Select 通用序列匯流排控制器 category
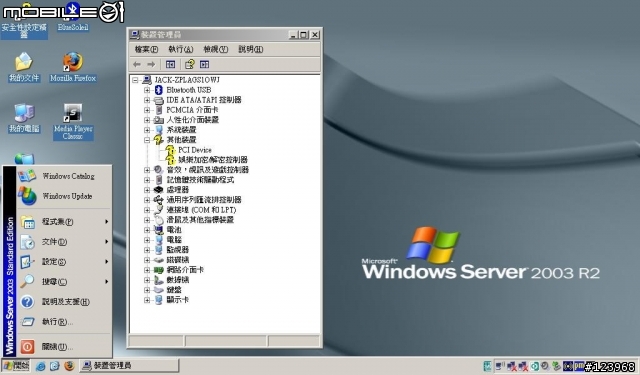This screenshot has width=640, height=375. coord(204,200)
